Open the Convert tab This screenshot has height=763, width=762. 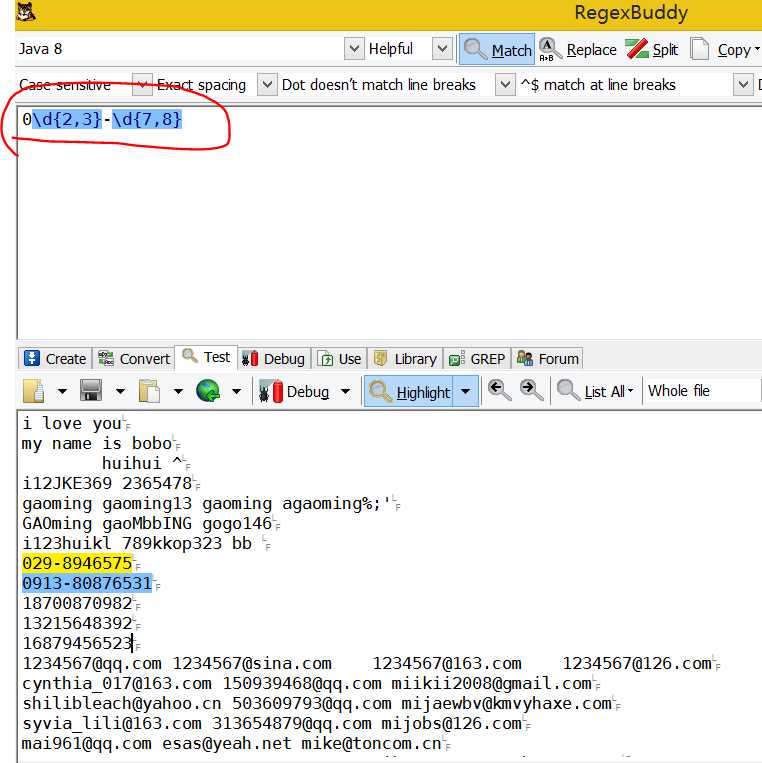pyautogui.click(x=134, y=359)
